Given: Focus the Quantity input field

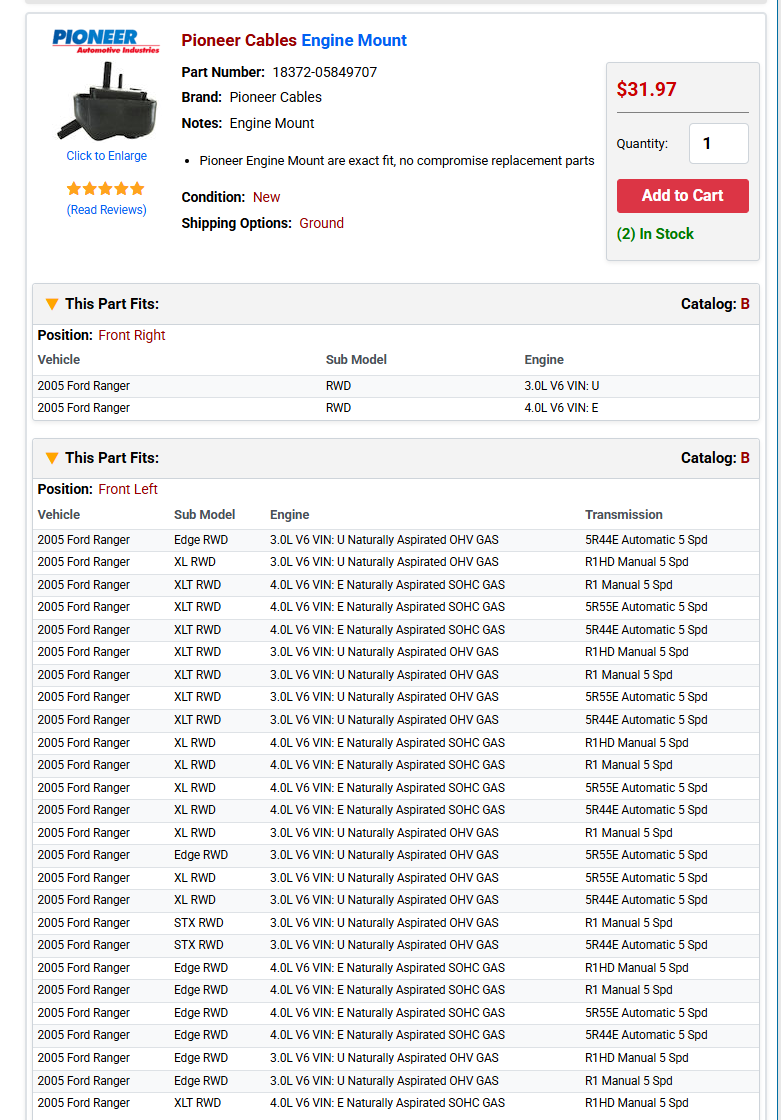Looking at the screenshot, I should click(718, 144).
